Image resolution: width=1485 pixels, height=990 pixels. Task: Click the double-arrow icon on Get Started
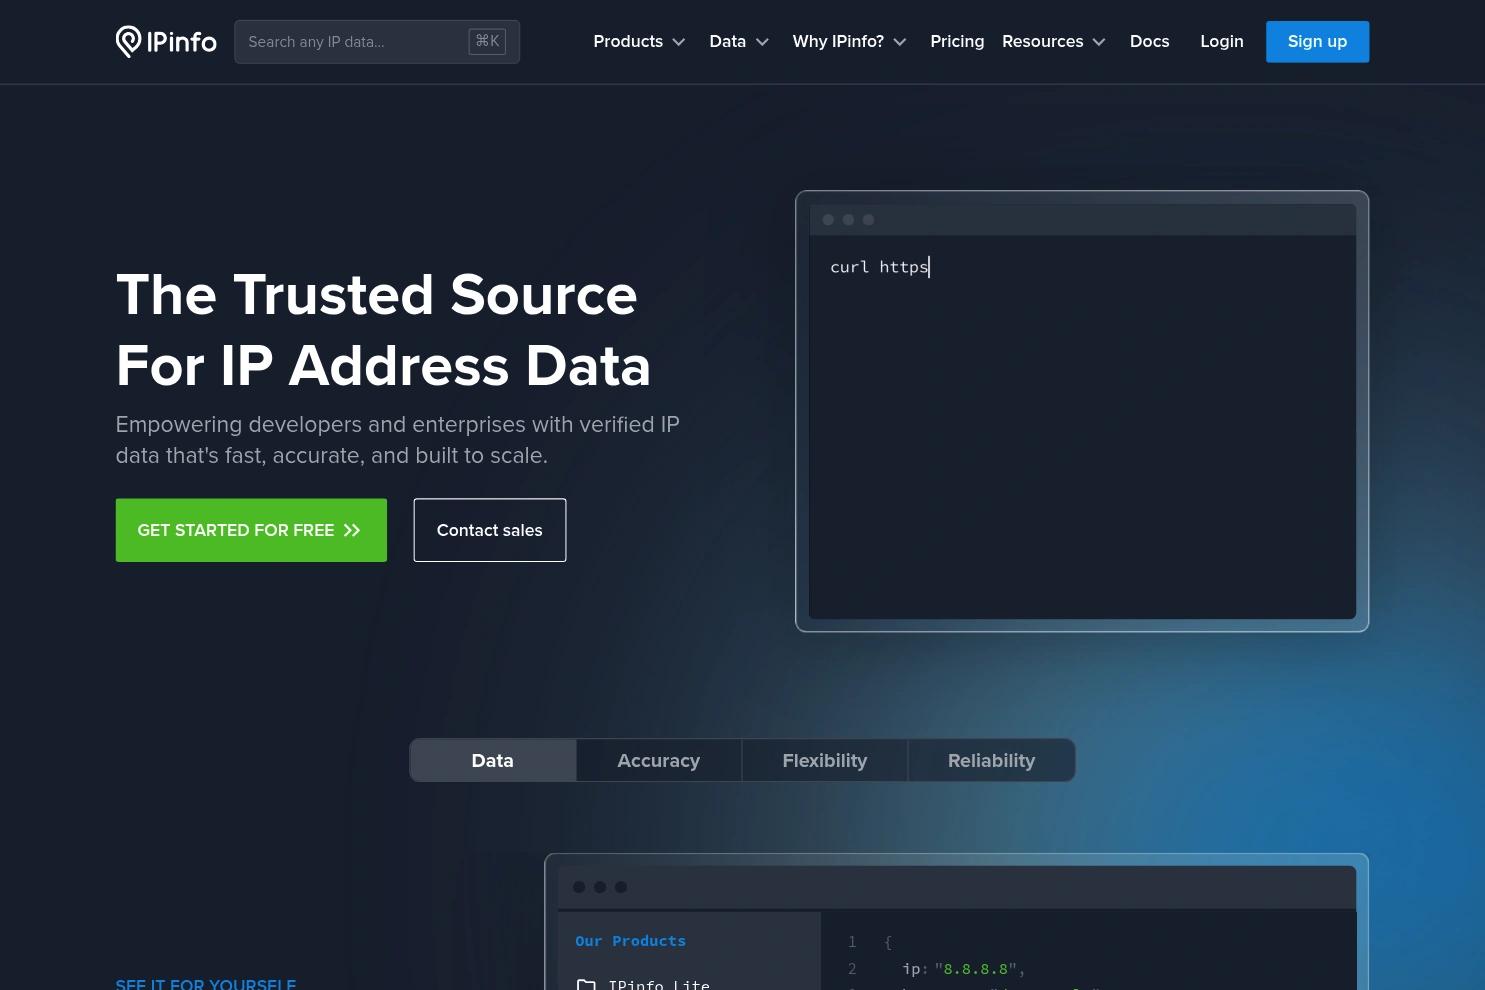point(352,531)
